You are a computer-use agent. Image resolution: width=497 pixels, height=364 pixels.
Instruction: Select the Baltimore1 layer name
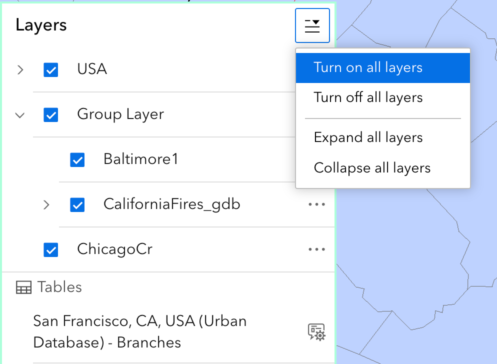click(141, 159)
